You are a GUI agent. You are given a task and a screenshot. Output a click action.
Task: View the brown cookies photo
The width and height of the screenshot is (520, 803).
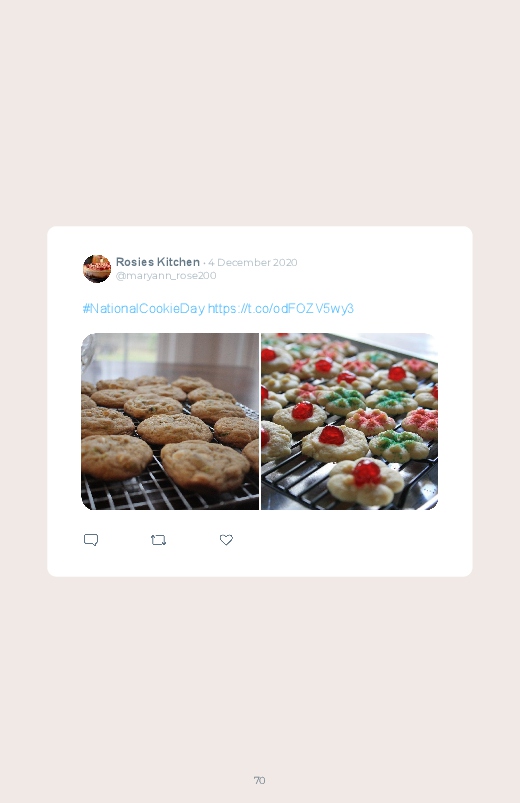pos(170,421)
